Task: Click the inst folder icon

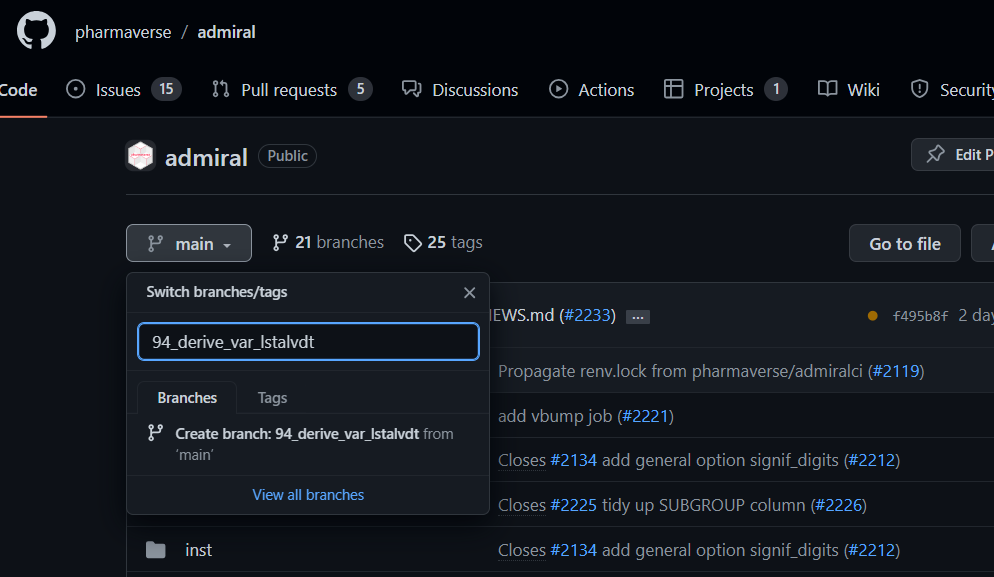Action: [155, 550]
